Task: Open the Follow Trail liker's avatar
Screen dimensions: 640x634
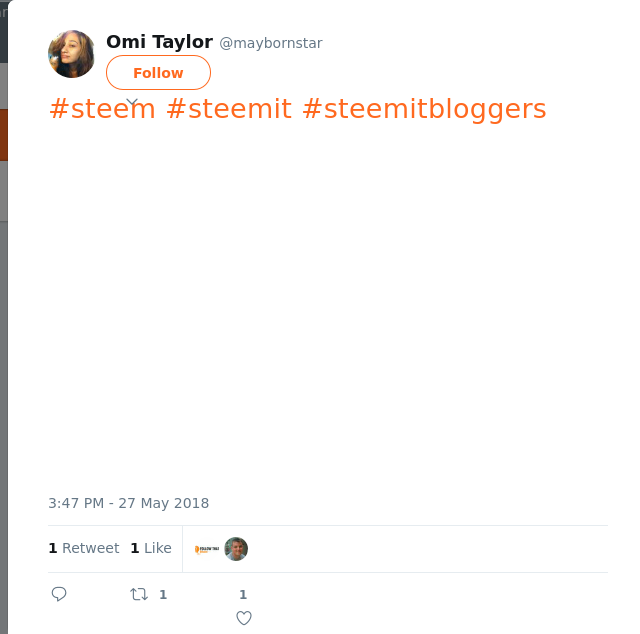Action: (207, 549)
